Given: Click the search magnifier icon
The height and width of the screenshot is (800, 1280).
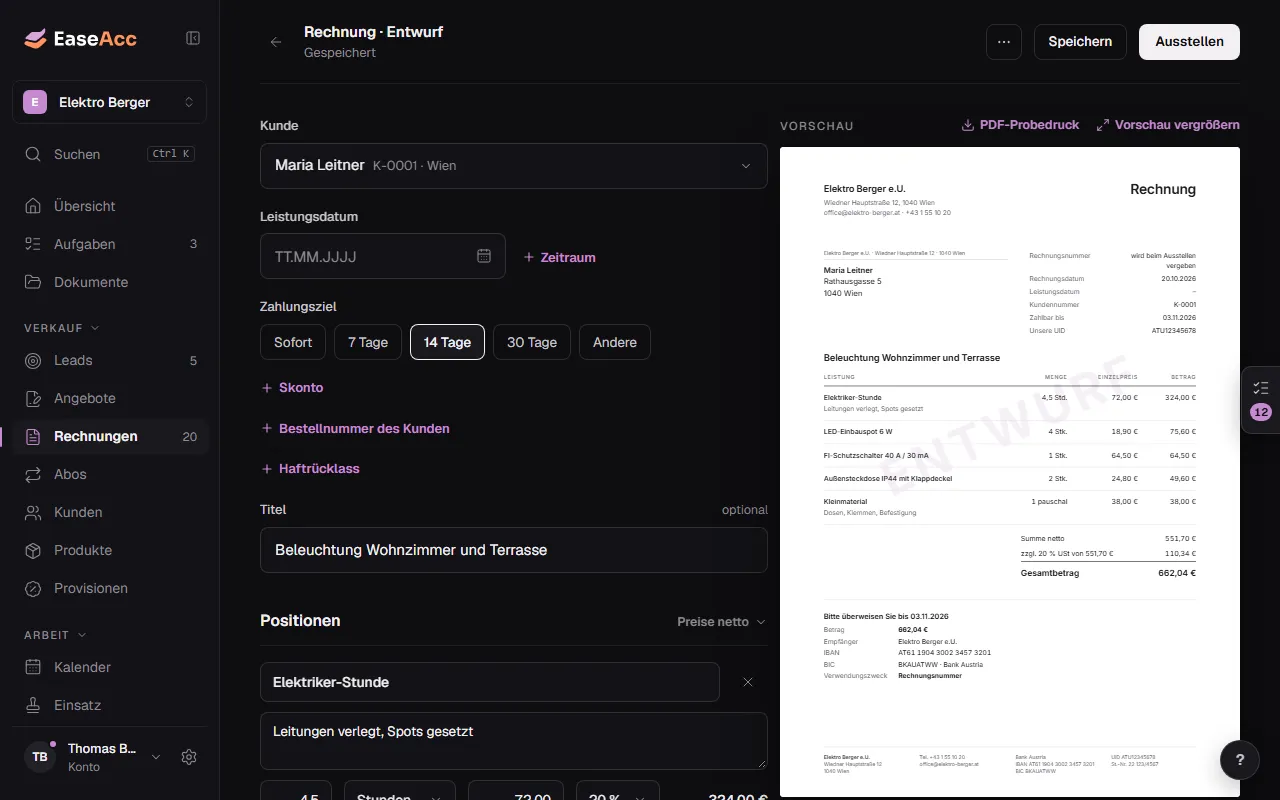Looking at the screenshot, I should (34, 154).
